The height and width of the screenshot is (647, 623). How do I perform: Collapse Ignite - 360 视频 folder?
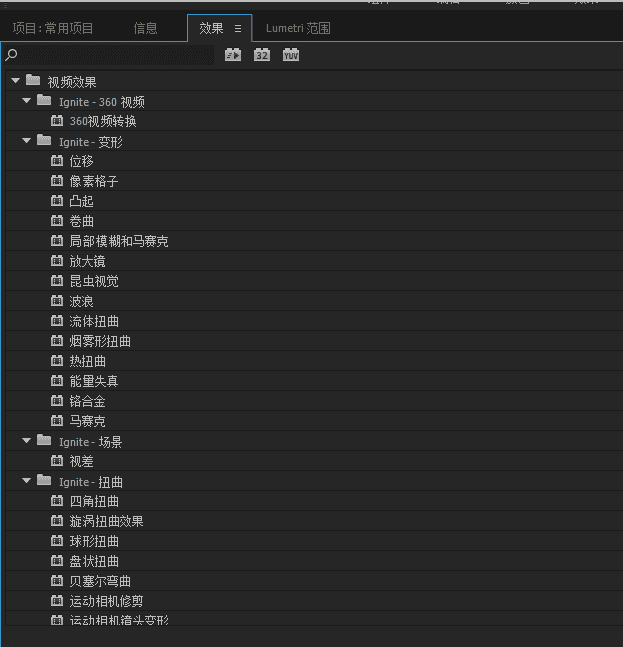click(27, 101)
